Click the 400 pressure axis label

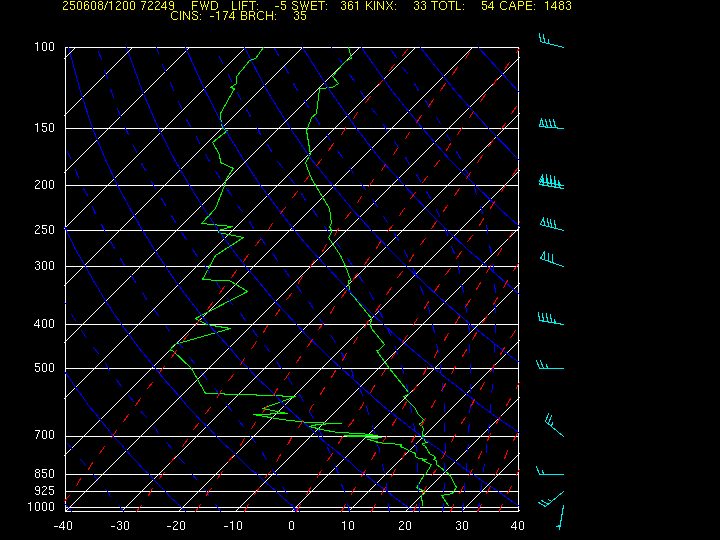(x=45, y=324)
